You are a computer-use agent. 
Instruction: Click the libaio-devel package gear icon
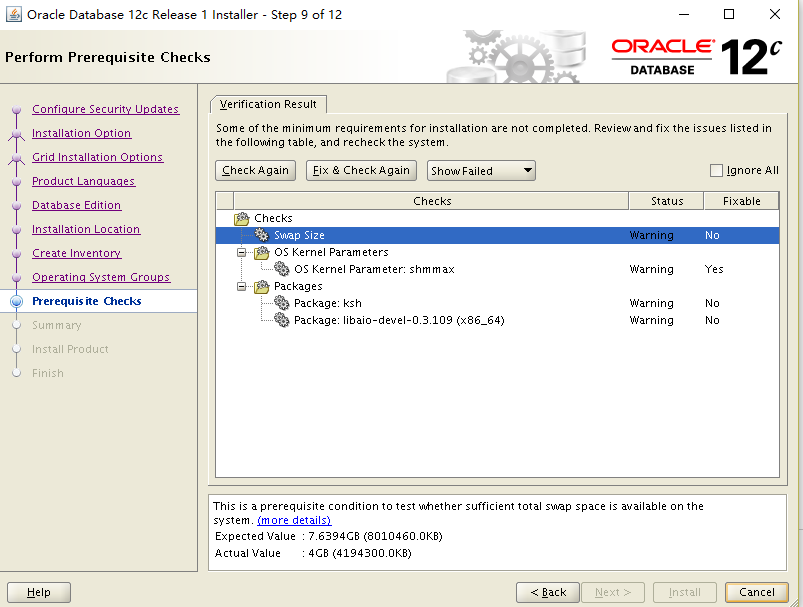coord(282,320)
